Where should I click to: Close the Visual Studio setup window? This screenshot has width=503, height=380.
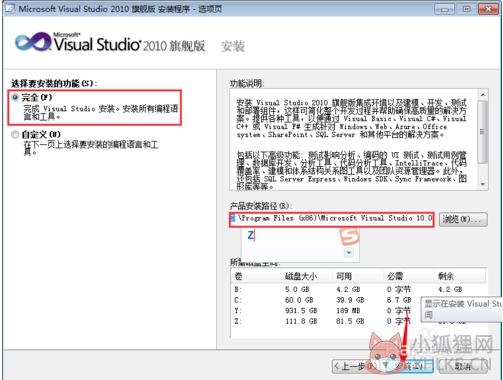[x=488, y=9]
